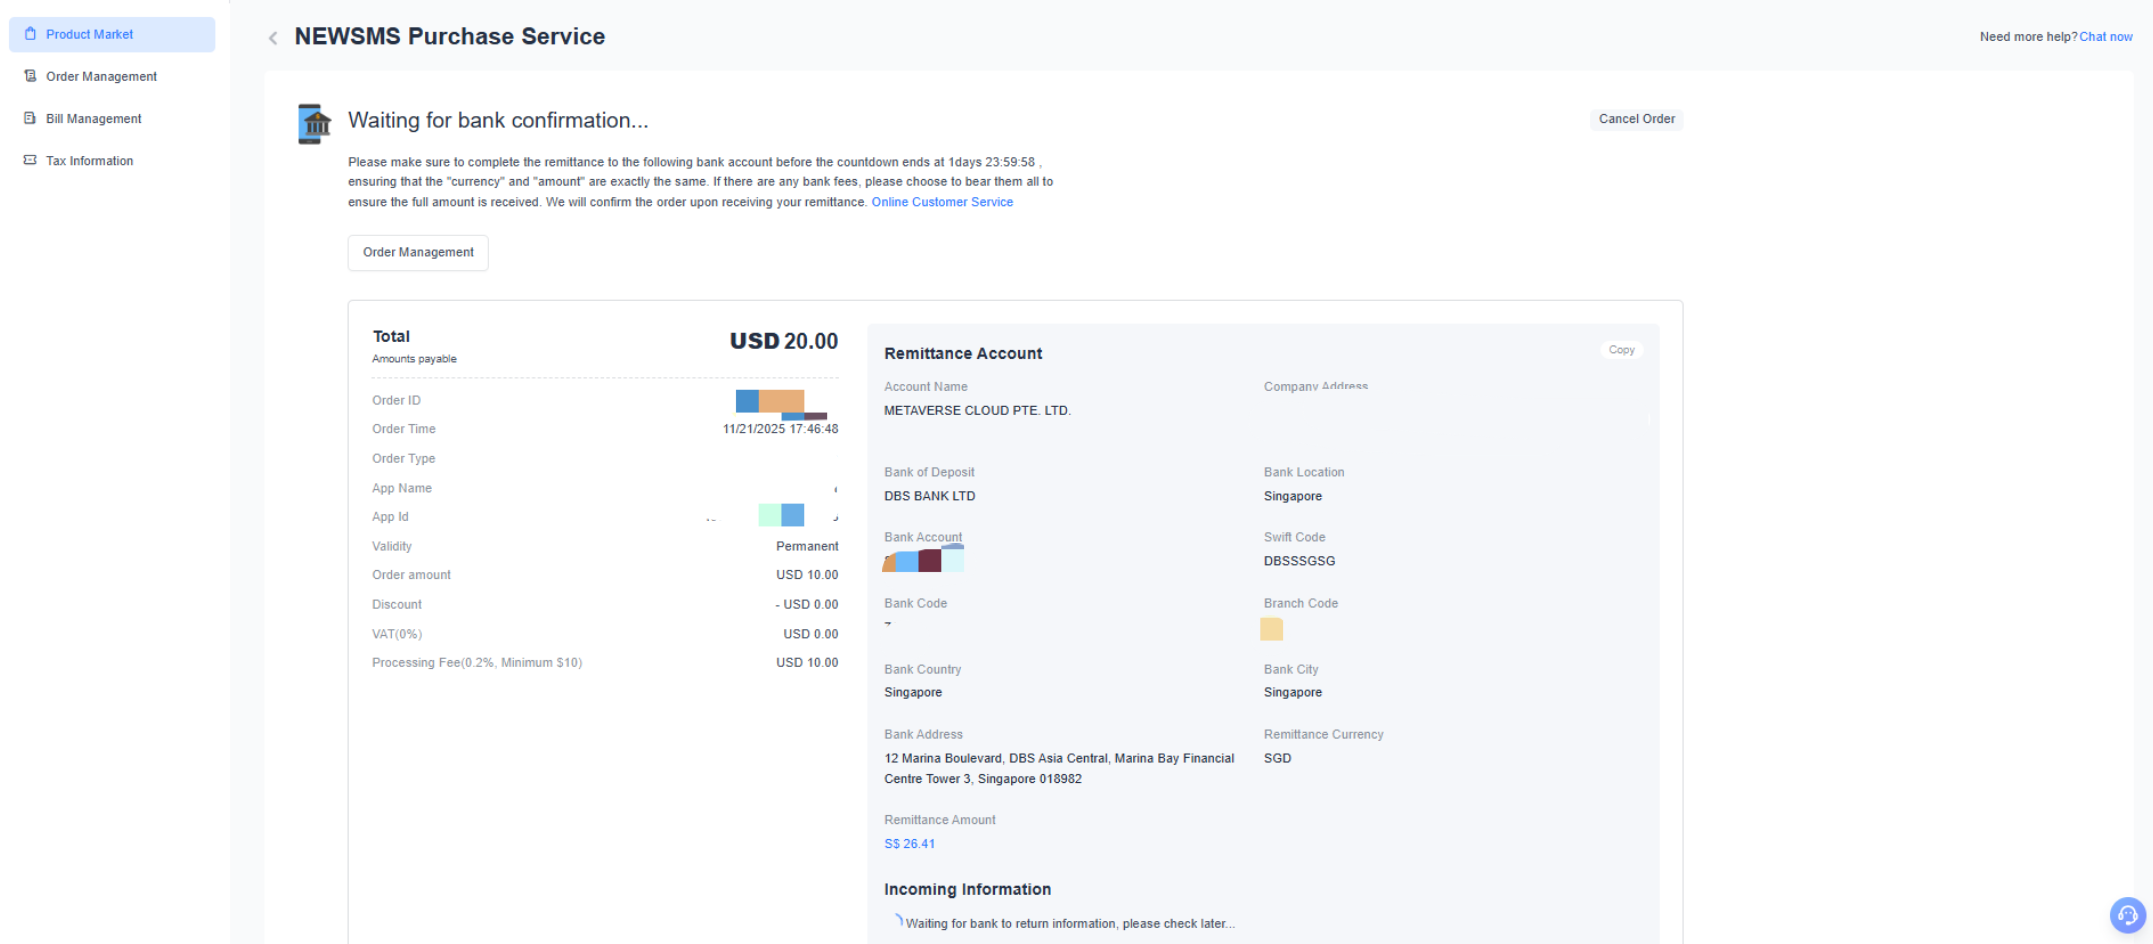
Task: Click the Remittance Account section heading
Action: coord(963,354)
